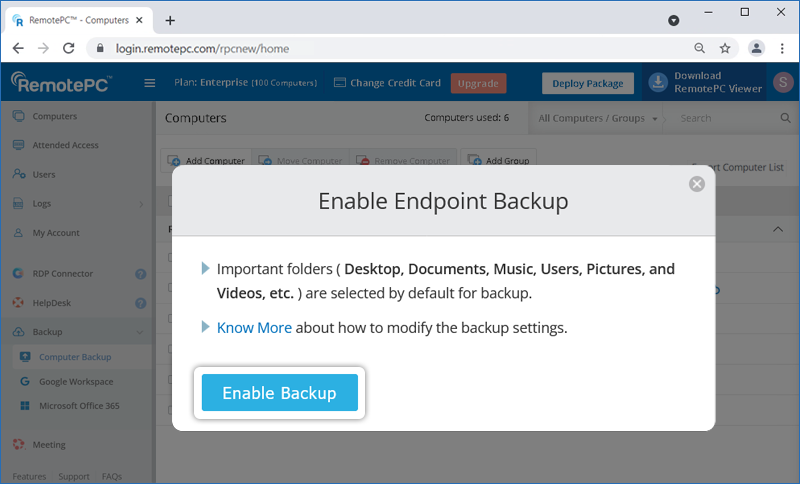Click the Deploy Package button

click(x=588, y=83)
